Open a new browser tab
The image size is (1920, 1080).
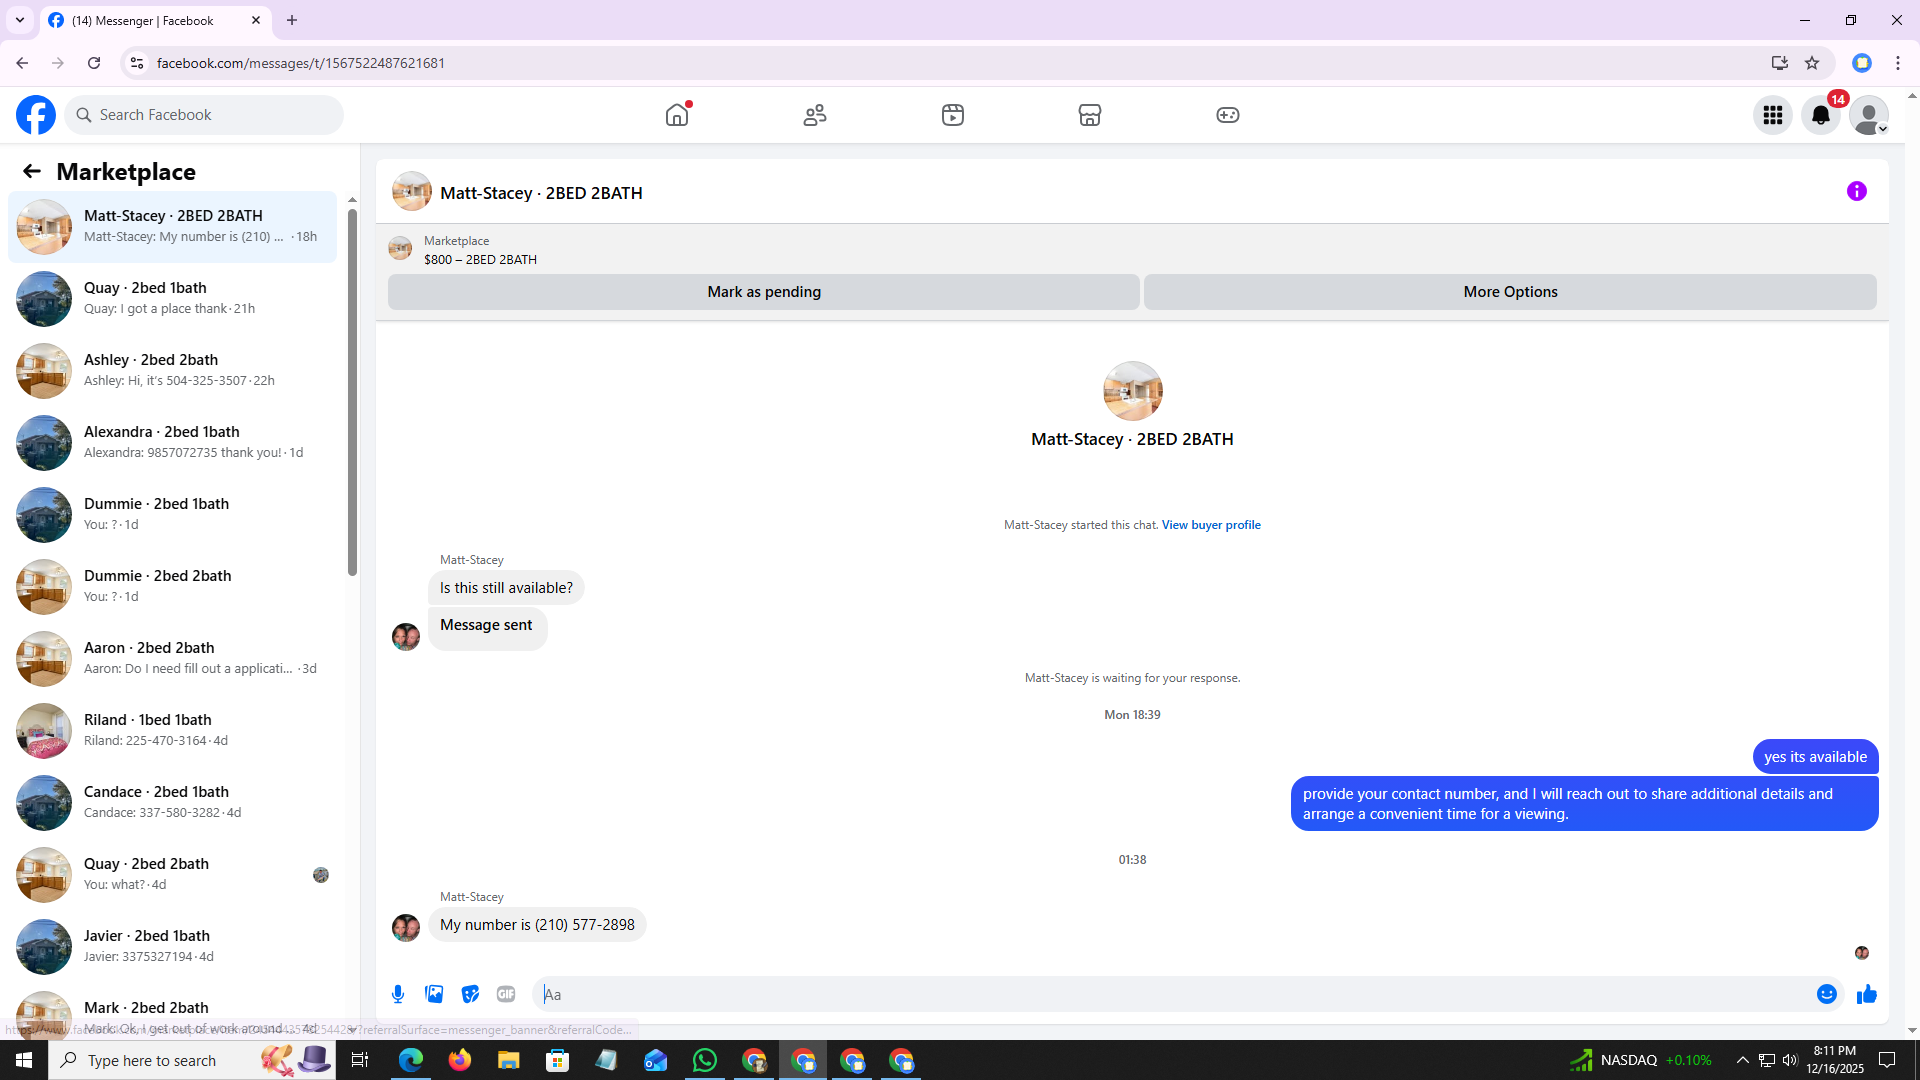[x=292, y=20]
